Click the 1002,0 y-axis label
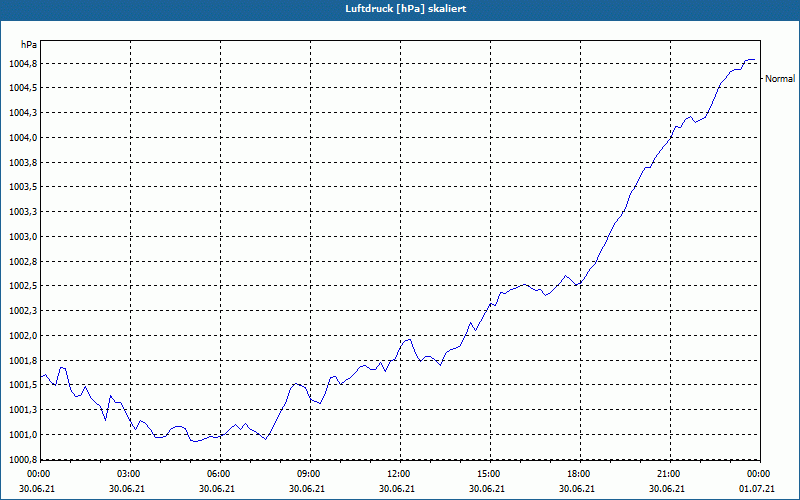Screen dimensions: 800x500 pyautogui.click(x=23, y=336)
